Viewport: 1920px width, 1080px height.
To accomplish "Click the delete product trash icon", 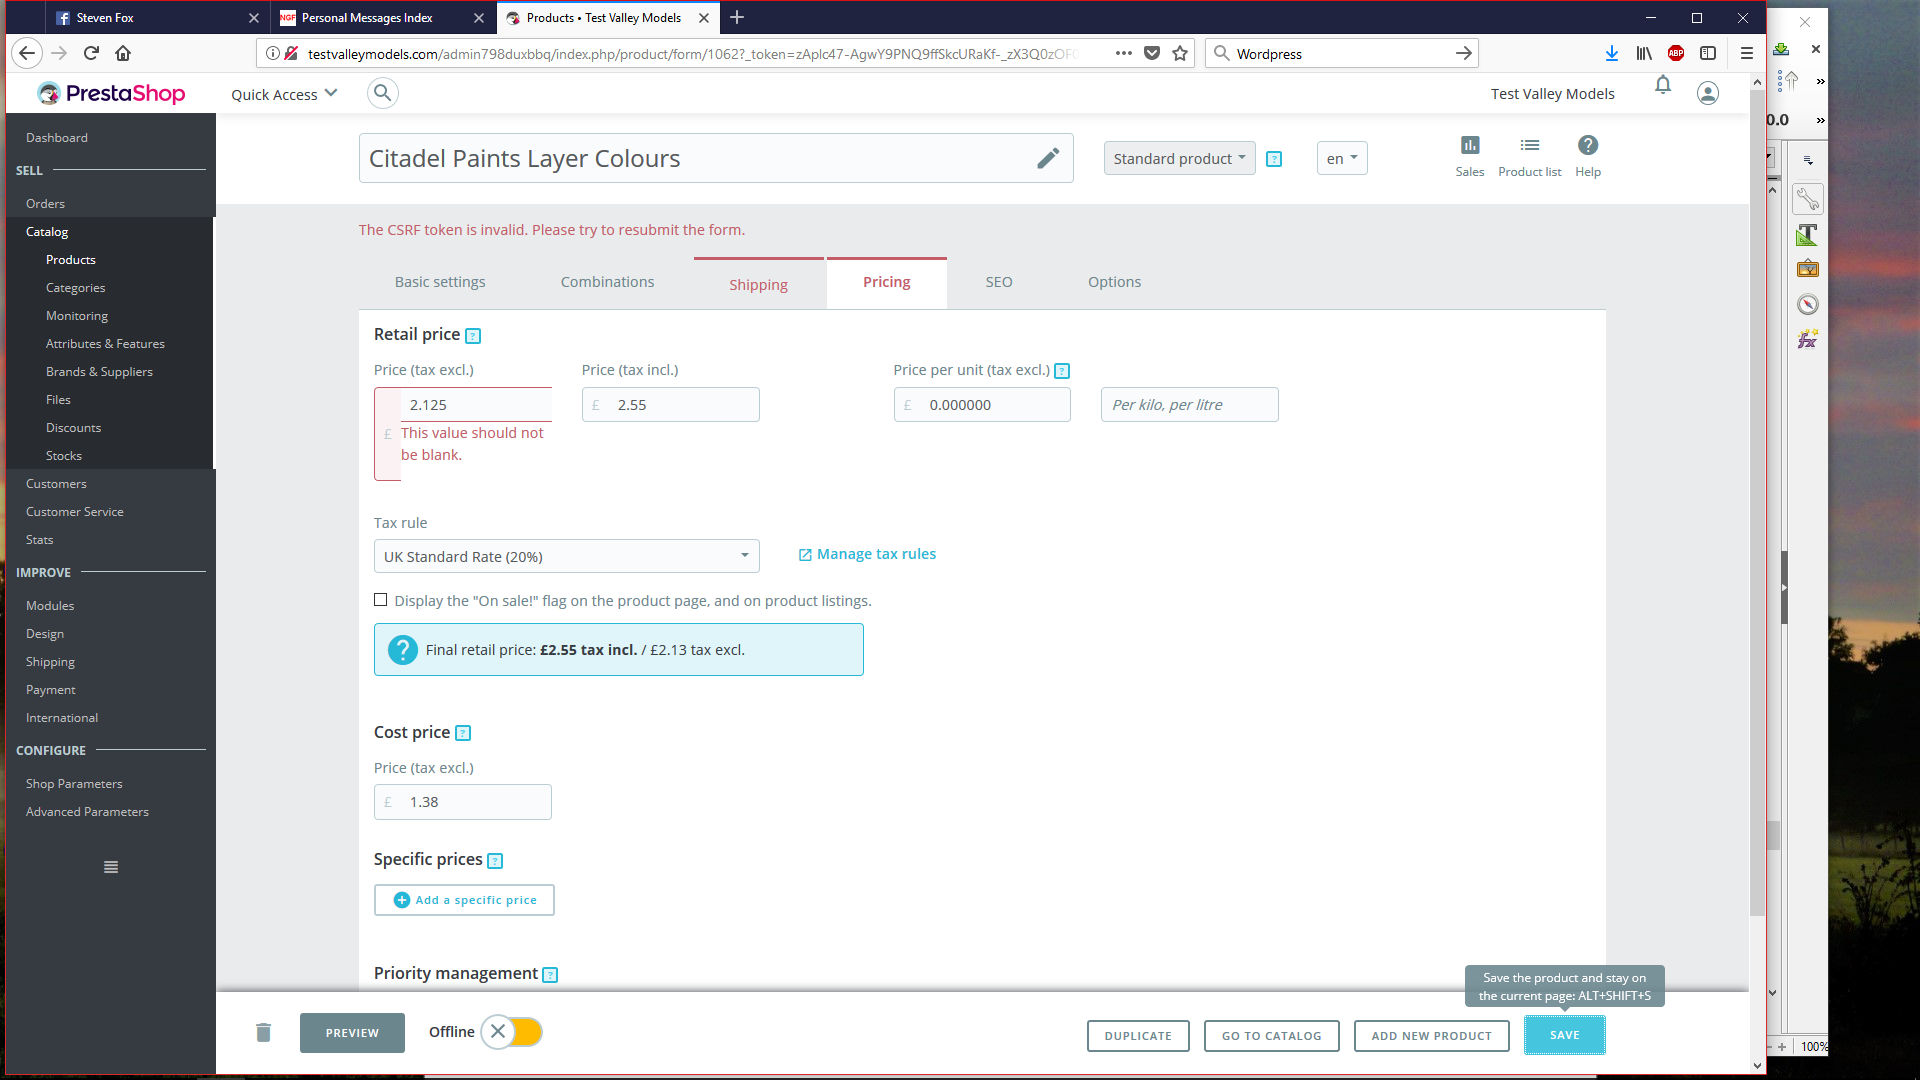I will tap(263, 1033).
